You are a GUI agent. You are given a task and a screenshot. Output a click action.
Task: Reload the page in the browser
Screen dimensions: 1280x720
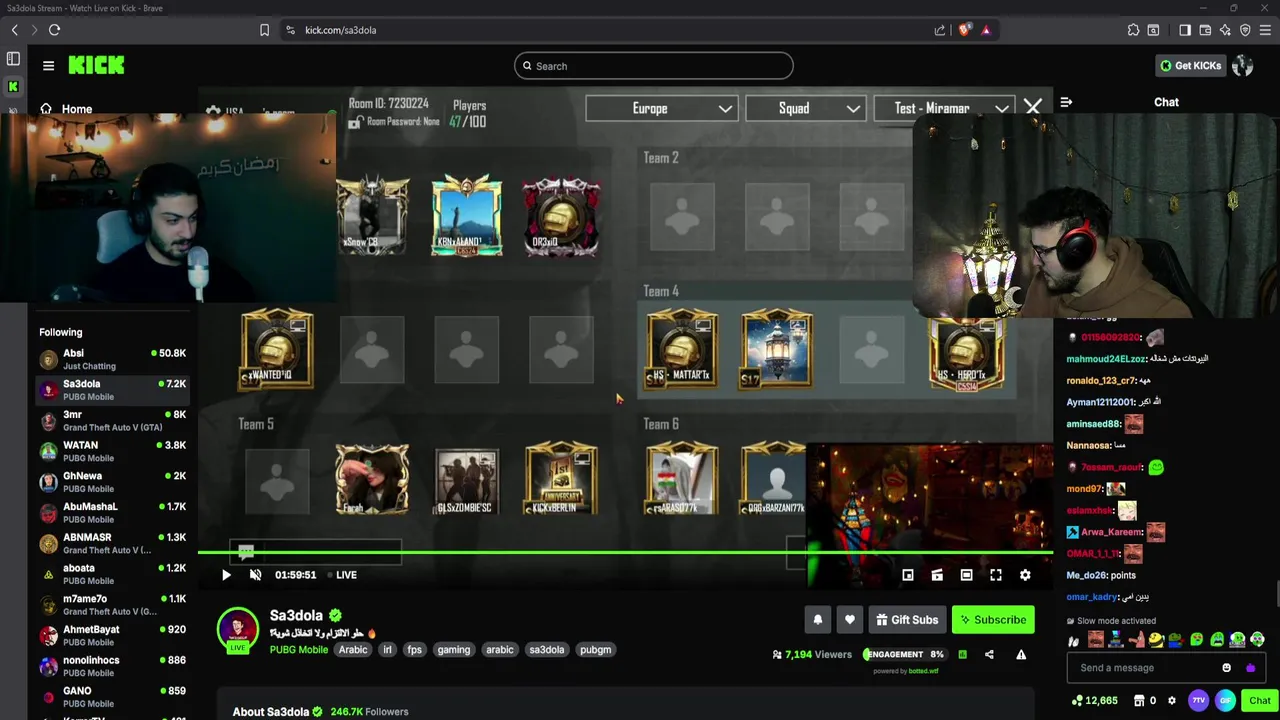(54, 30)
